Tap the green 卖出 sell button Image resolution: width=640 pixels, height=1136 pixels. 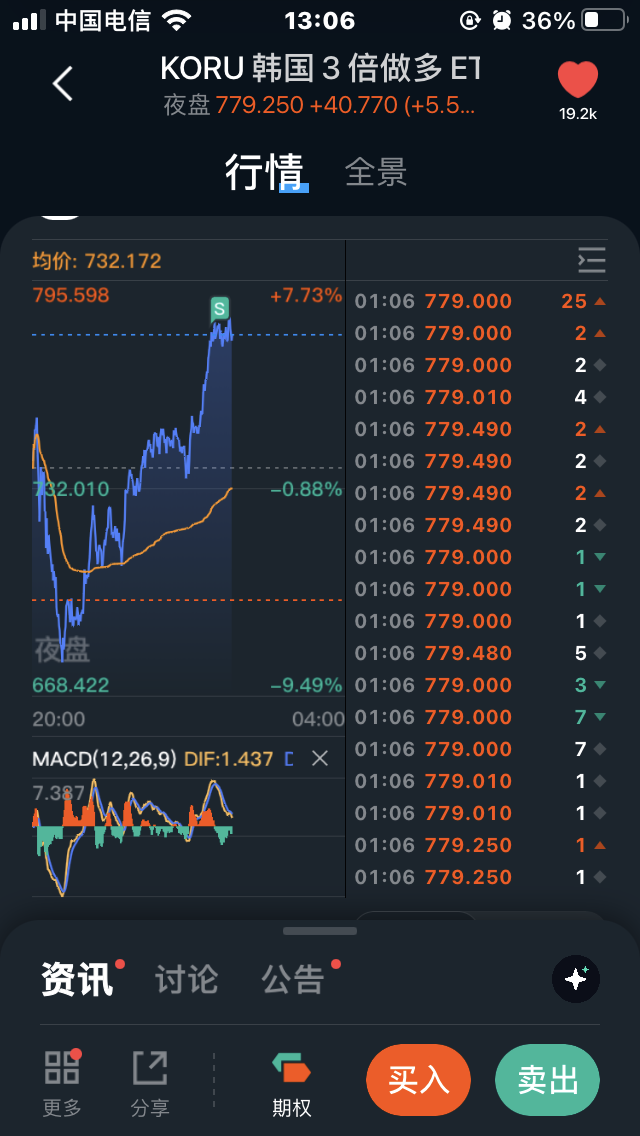[547, 1080]
